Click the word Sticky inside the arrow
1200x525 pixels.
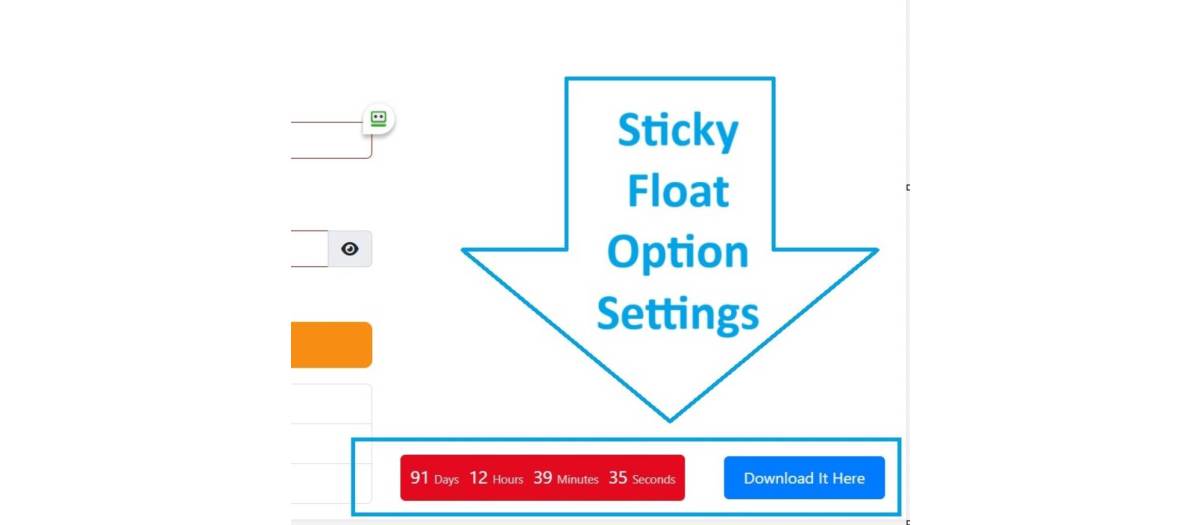(677, 132)
